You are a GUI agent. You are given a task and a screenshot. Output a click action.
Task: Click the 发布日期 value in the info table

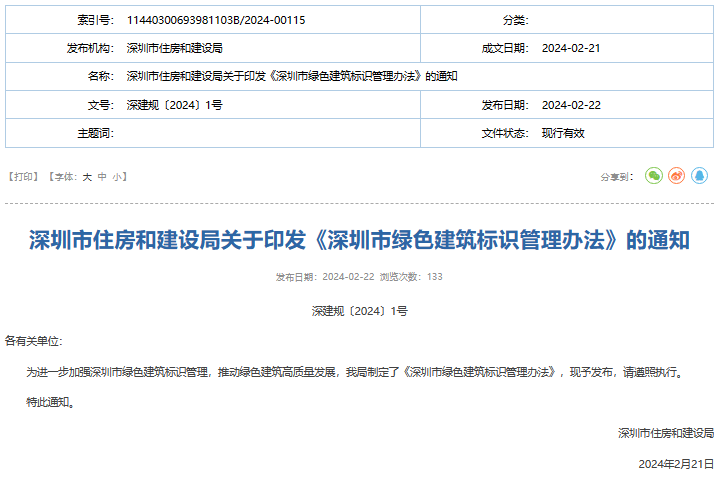point(570,105)
